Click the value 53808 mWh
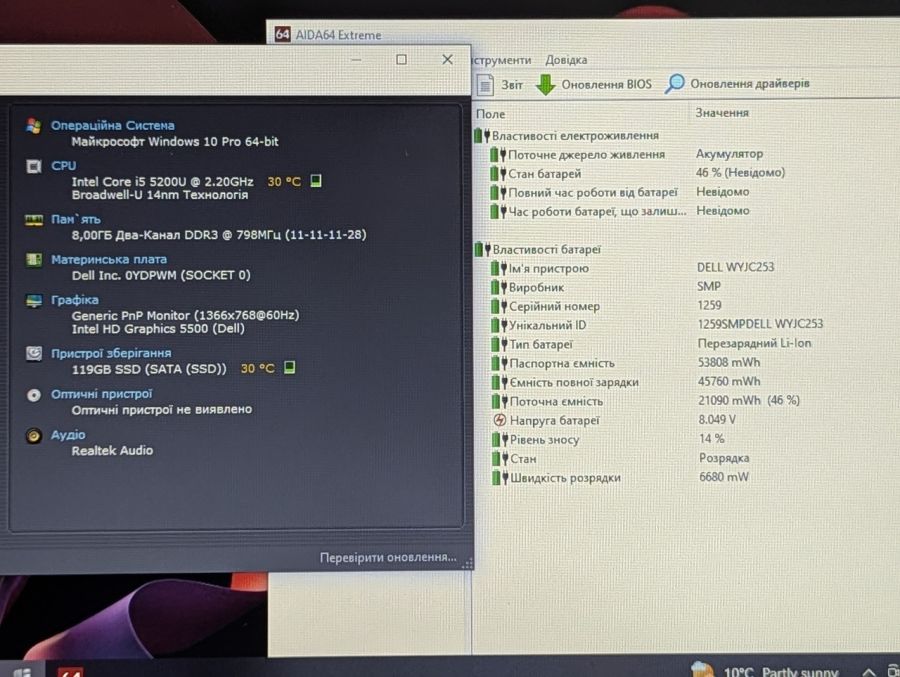 pyautogui.click(x=729, y=362)
